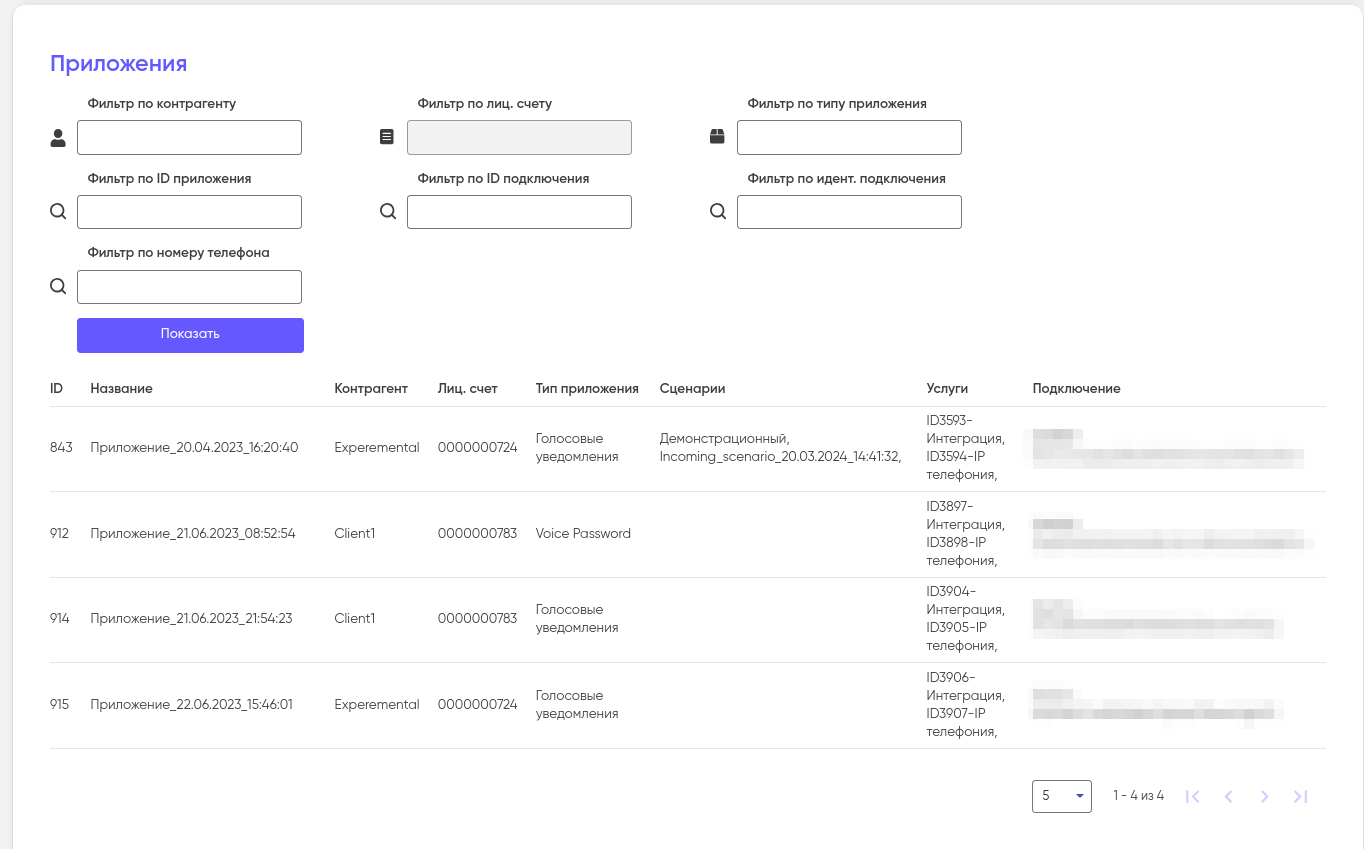Focus the Фильтр по номеру телефона input
This screenshot has width=1364, height=849.
[x=189, y=287]
